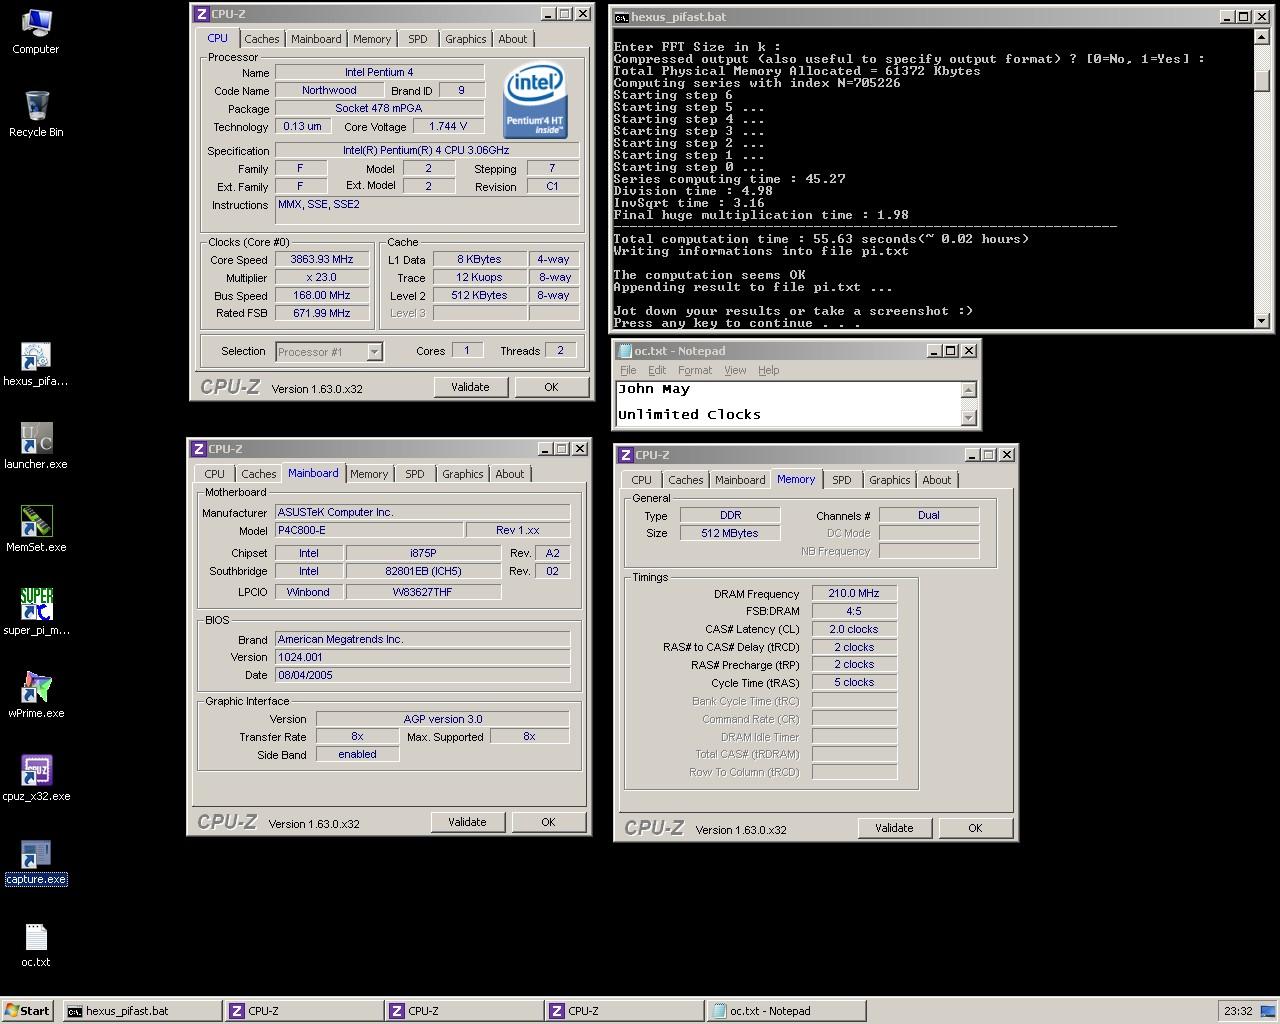Viewport: 1280px width, 1024px height.
Task: Click OK in Memory CPU-Z window
Action: point(975,828)
